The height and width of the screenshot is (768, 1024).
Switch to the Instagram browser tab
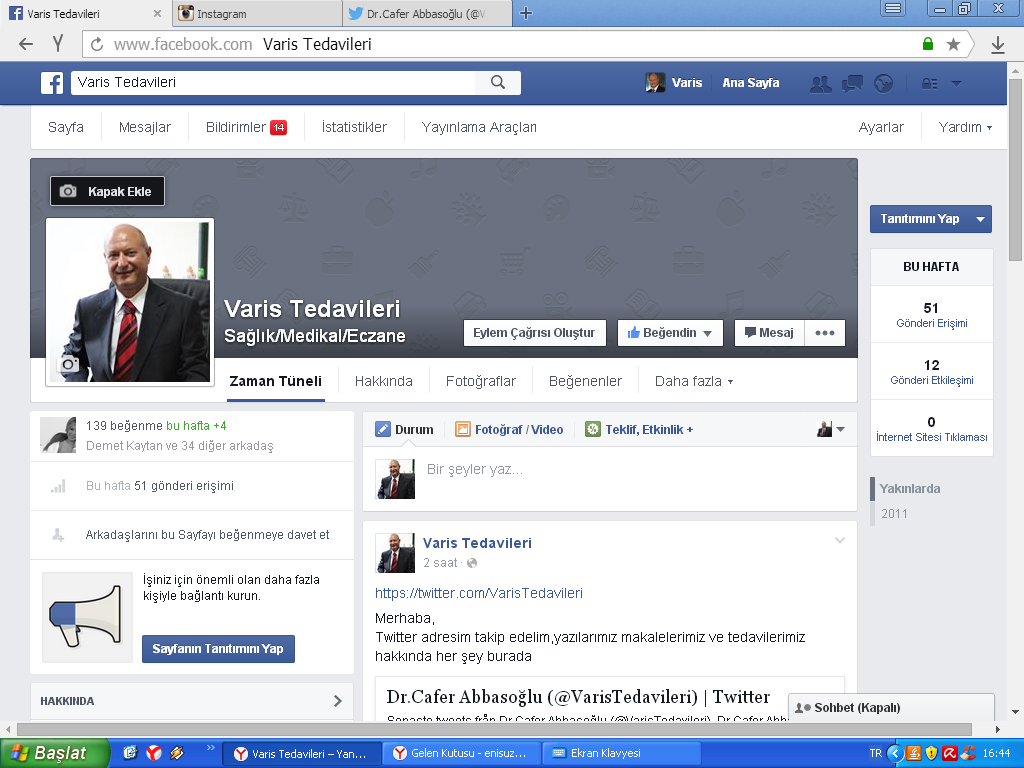coord(257,13)
